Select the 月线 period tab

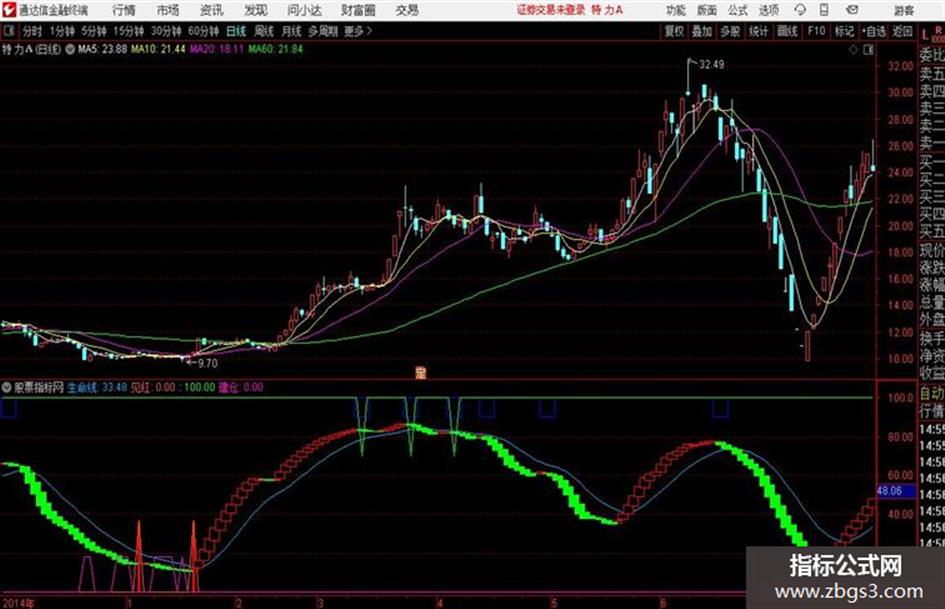tap(292, 31)
